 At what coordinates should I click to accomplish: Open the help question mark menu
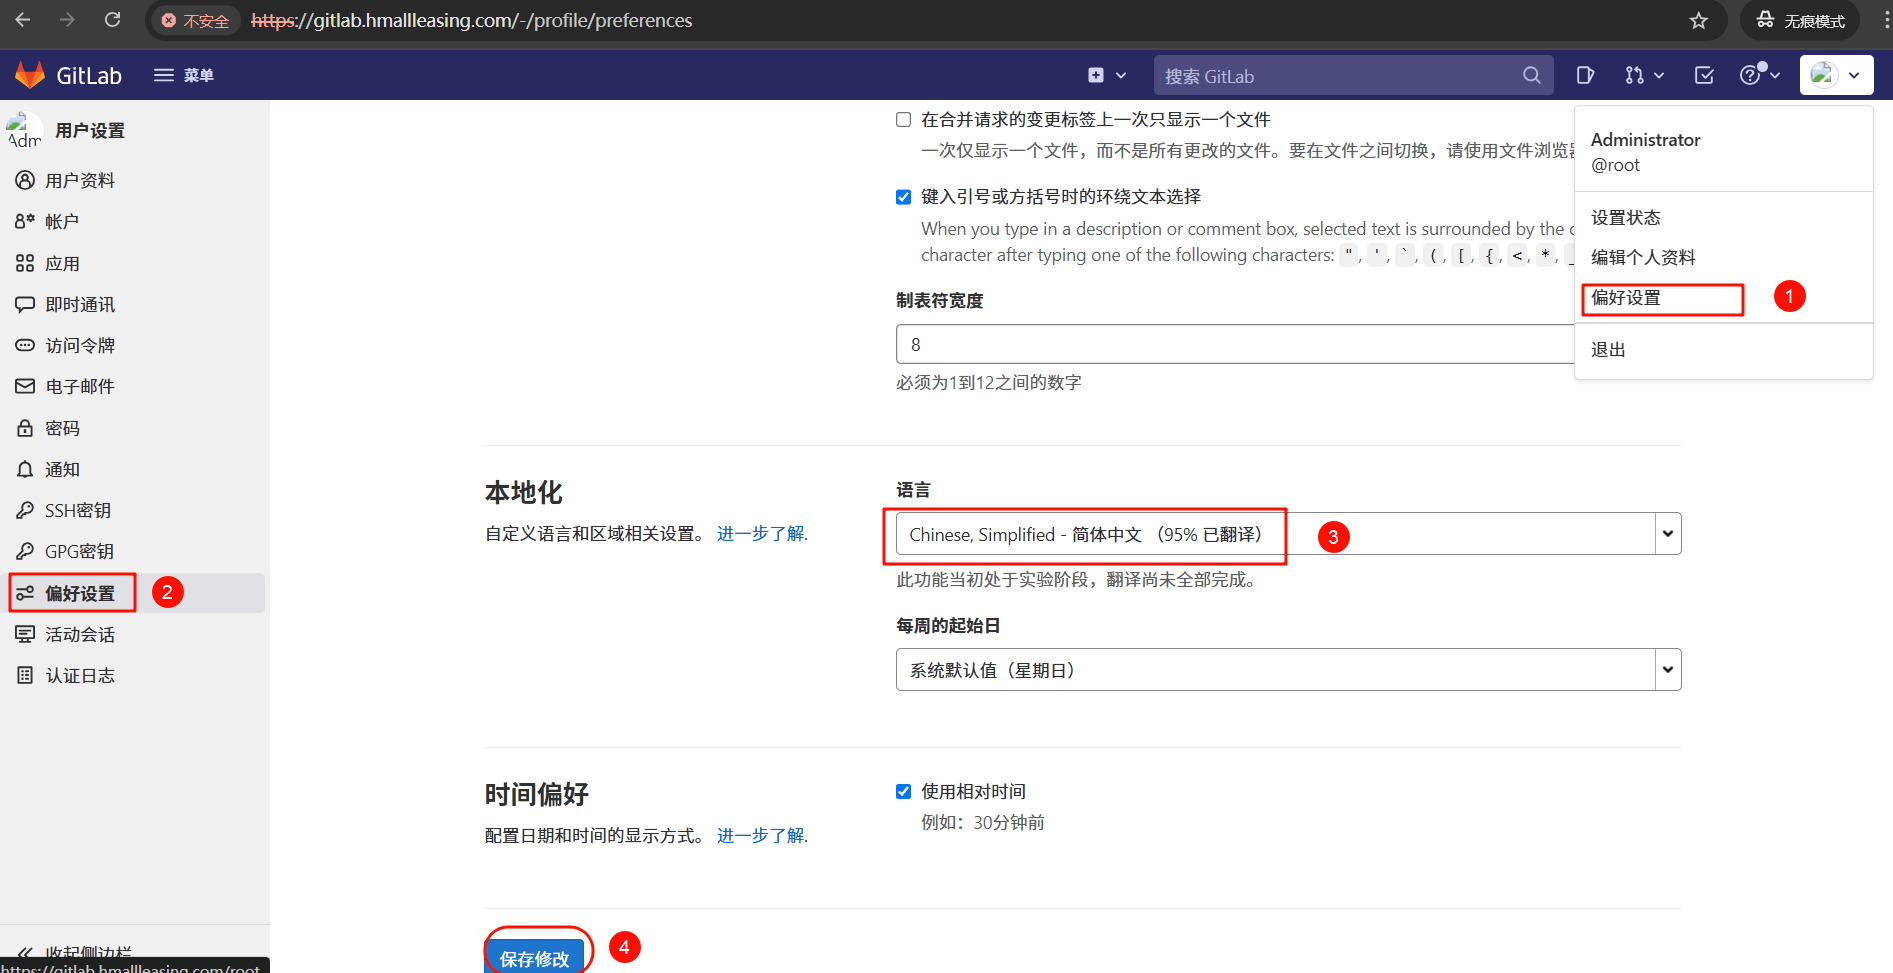1753,75
